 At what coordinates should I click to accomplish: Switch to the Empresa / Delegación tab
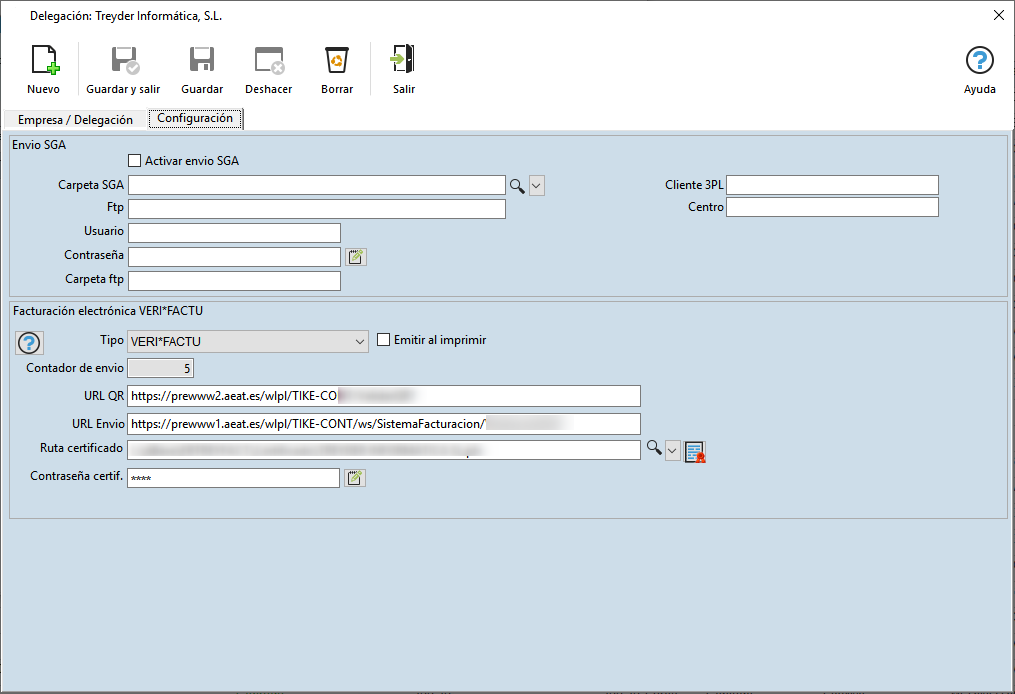click(x=75, y=120)
